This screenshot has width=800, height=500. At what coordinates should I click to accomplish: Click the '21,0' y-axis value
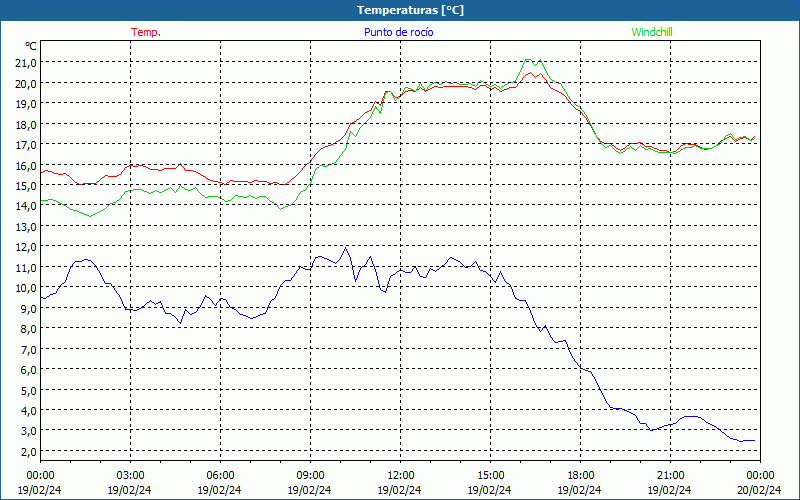point(26,63)
